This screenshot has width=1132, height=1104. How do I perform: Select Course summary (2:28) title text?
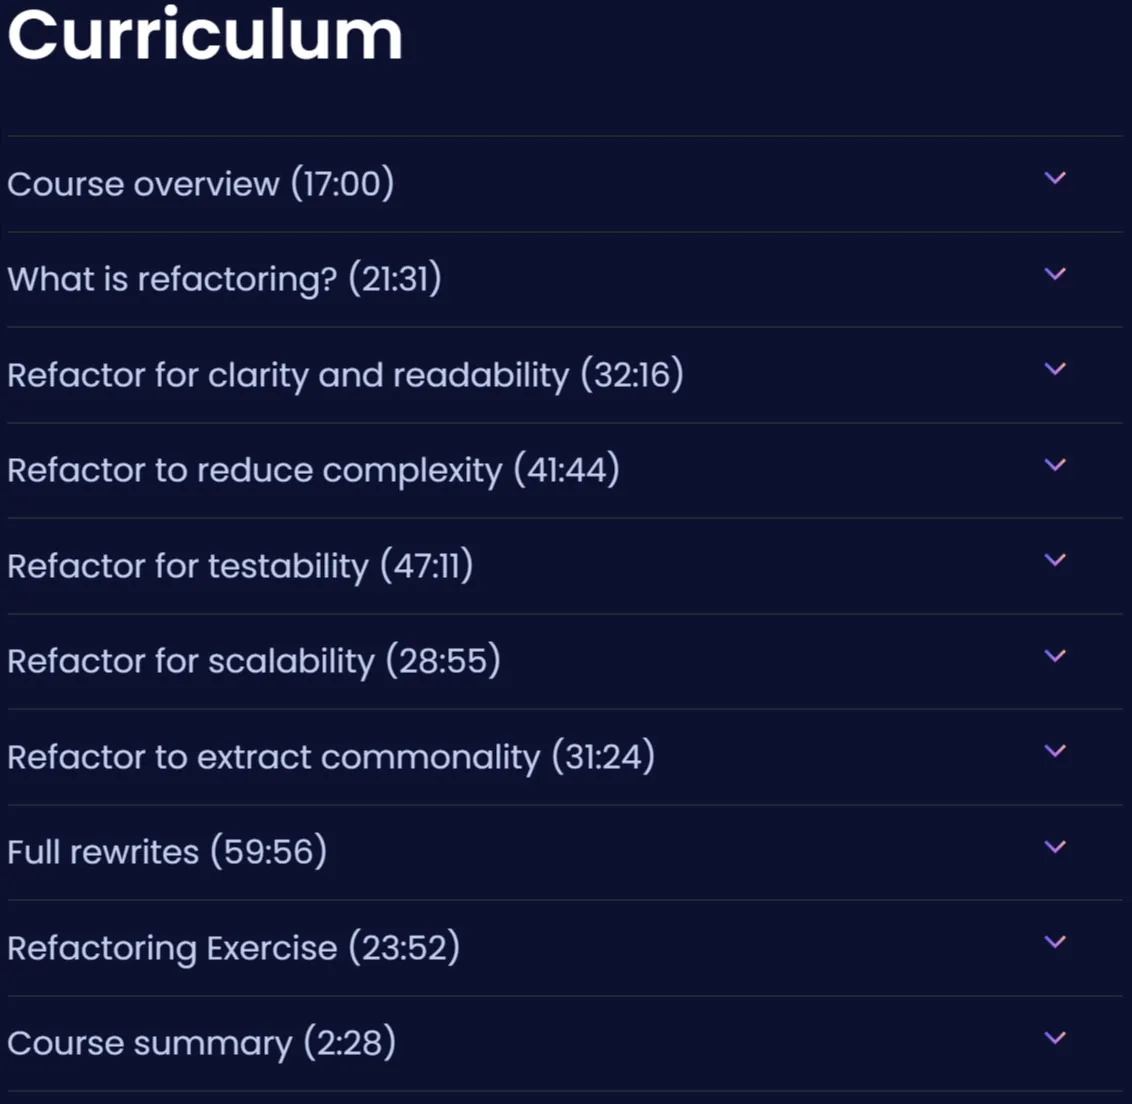pos(202,1043)
